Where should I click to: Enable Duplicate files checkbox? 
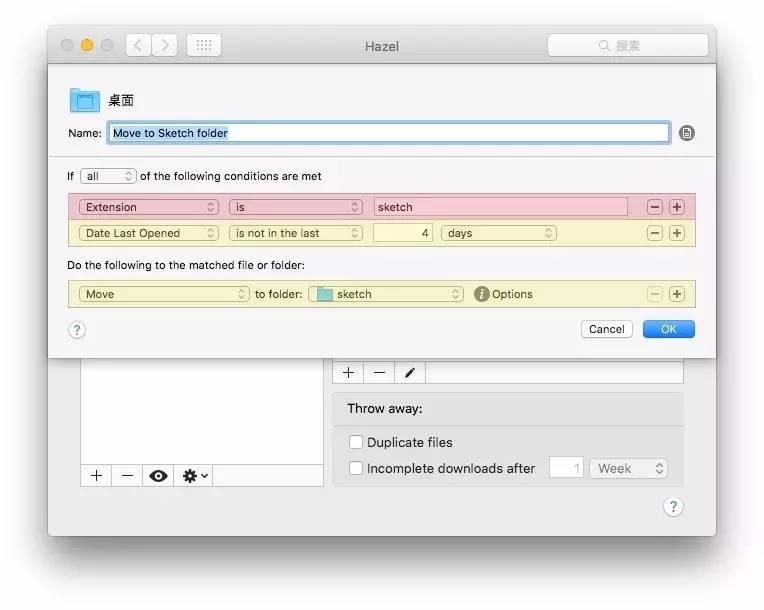click(356, 442)
